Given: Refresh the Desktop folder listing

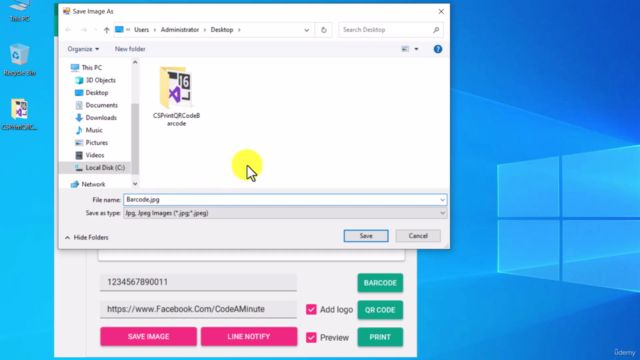Looking at the screenshot, I should click(324, 30).
